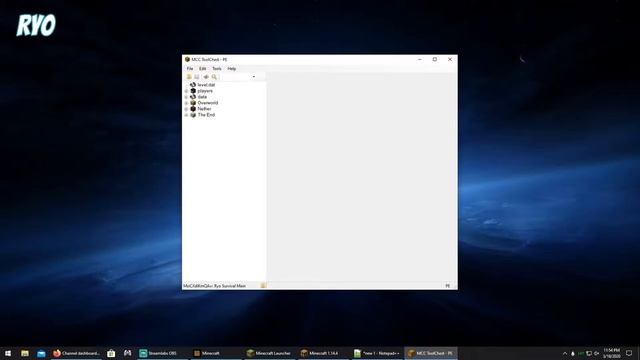
Task: Click the refresh arrow toolbar icon
Action: pos(206,77)
